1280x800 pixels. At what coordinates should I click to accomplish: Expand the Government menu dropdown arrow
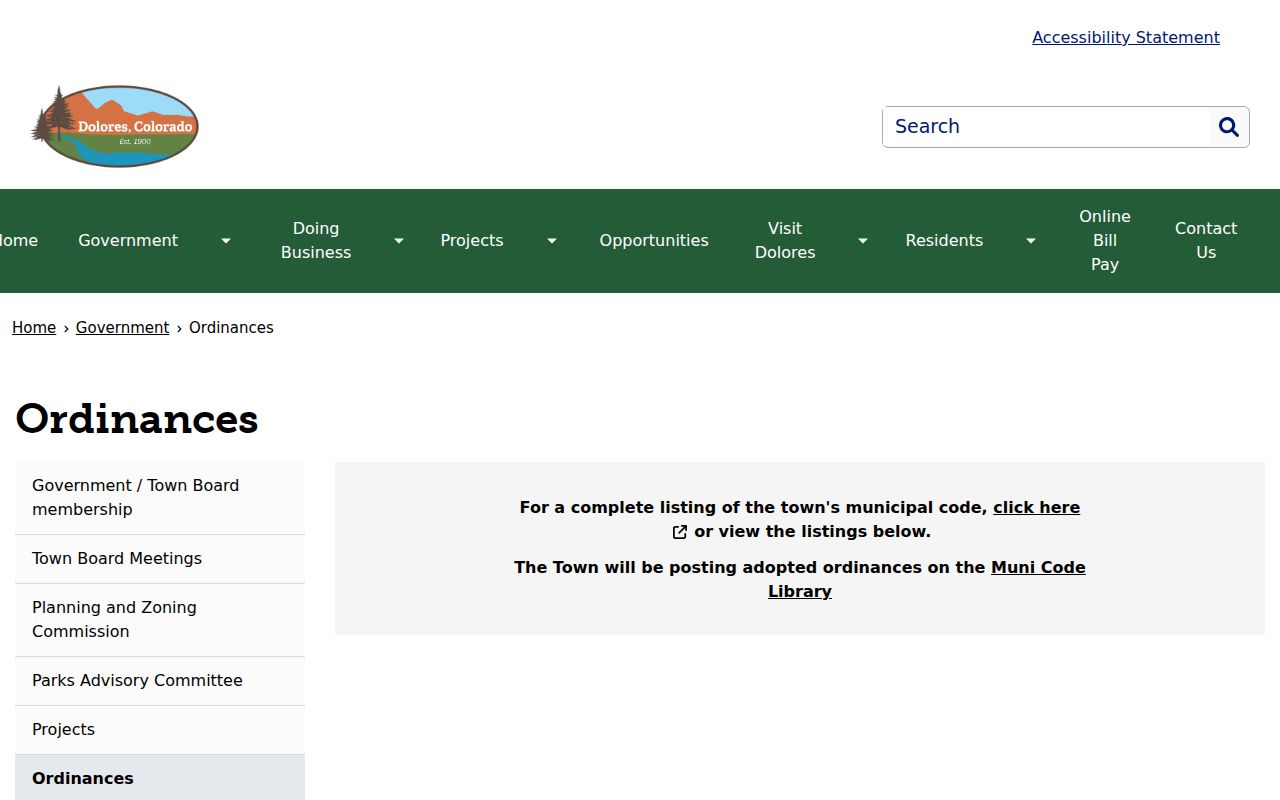pyautogui.click(x=226, y=241)
